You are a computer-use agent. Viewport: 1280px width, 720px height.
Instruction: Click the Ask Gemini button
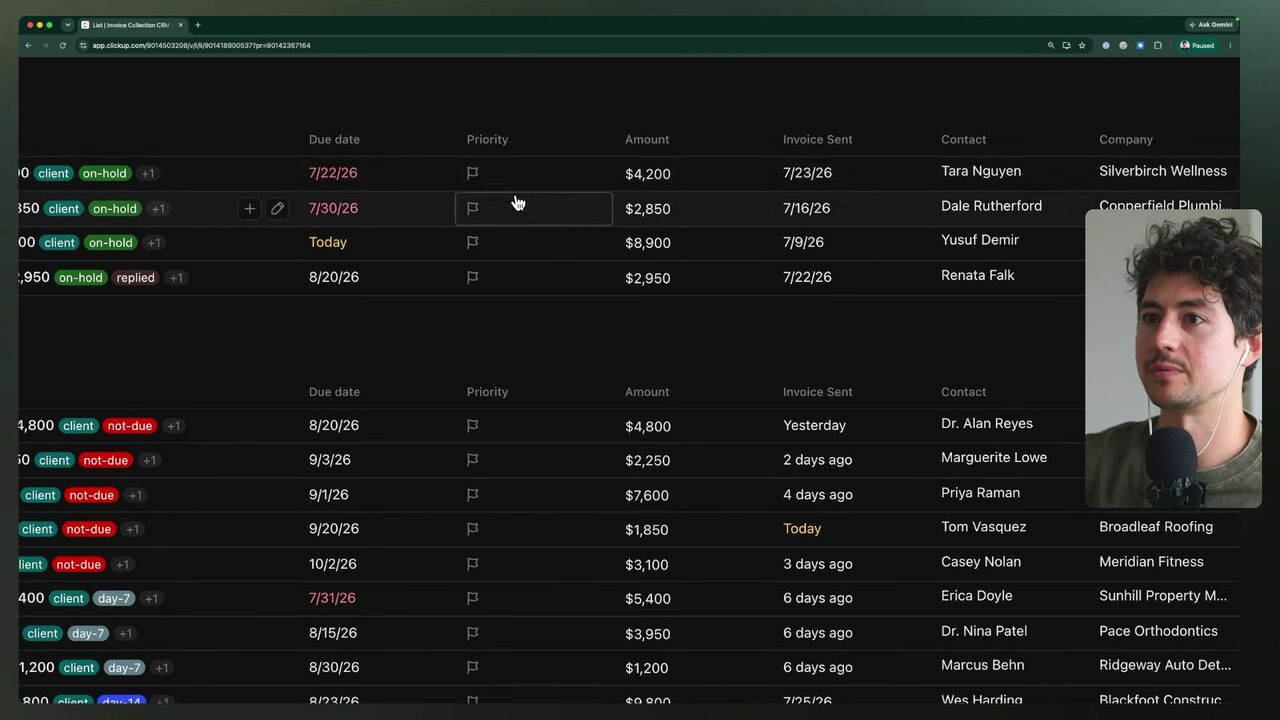pyautogui.click(x=1211, y=25)
